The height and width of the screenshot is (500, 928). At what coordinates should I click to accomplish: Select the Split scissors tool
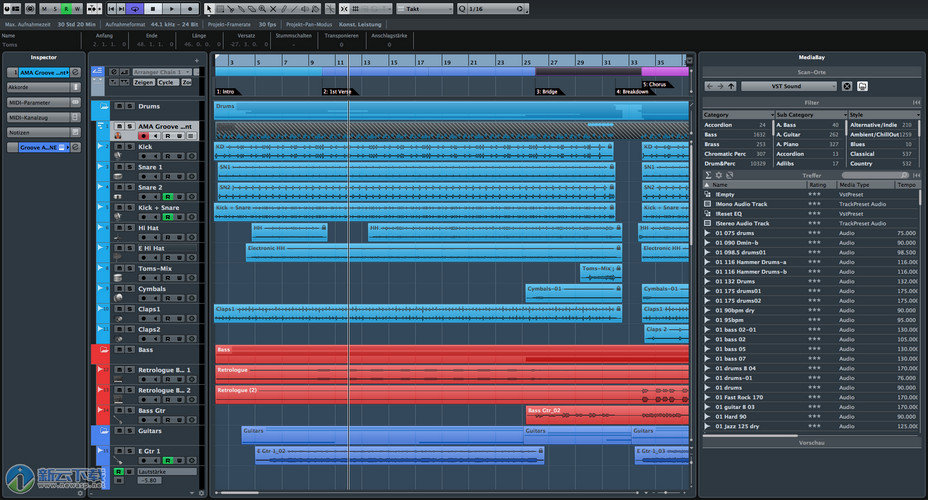click(231, 9)
